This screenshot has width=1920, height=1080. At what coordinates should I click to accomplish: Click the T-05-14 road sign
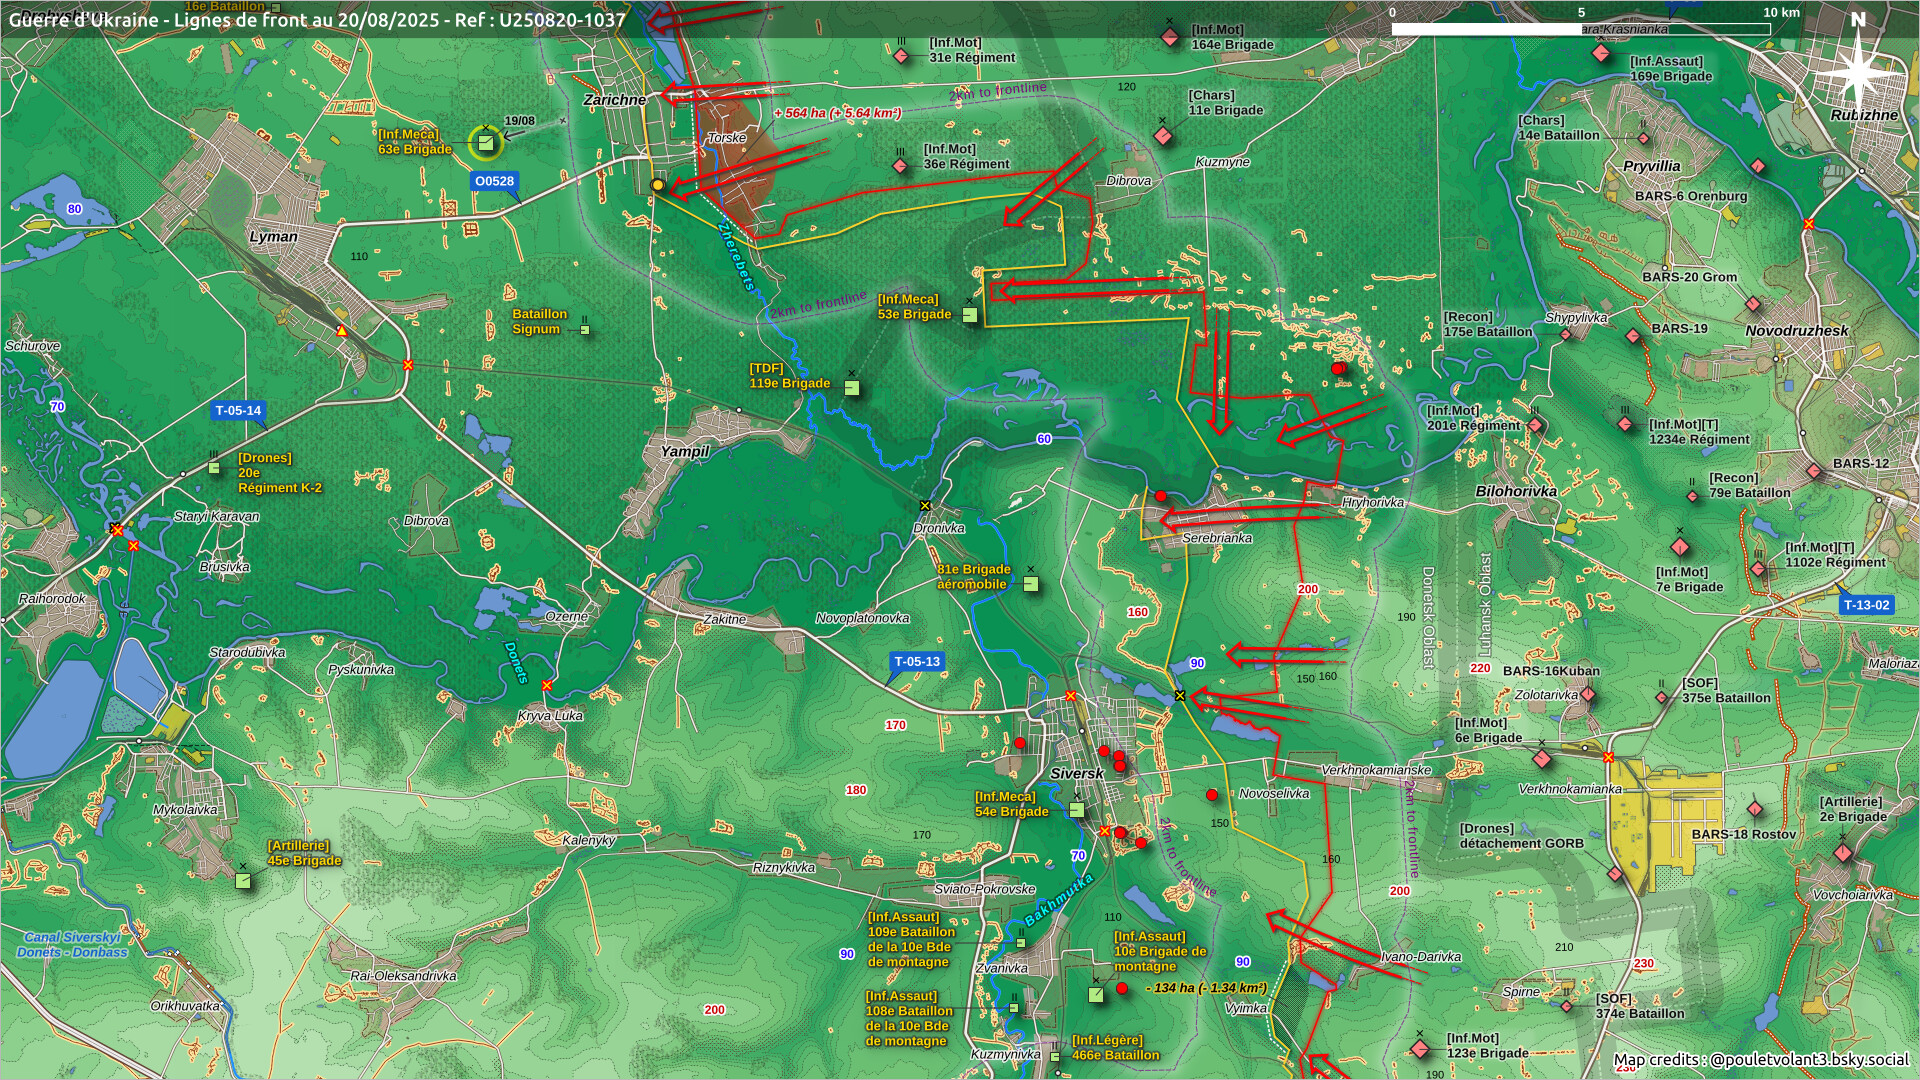pos(238,410)
